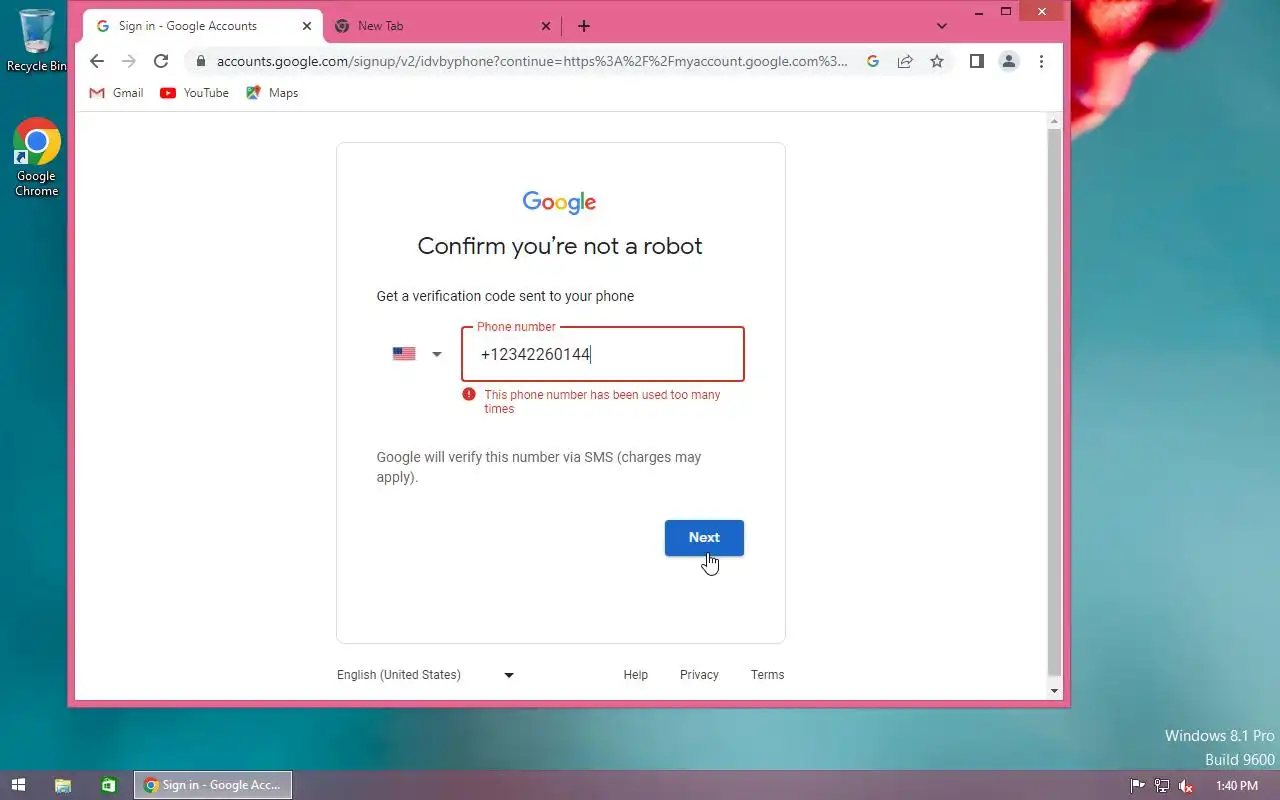The height and width of the screenshot is (800, 1280).
Task: Open the English (United States) language dropdown
Action: [426, 675]
